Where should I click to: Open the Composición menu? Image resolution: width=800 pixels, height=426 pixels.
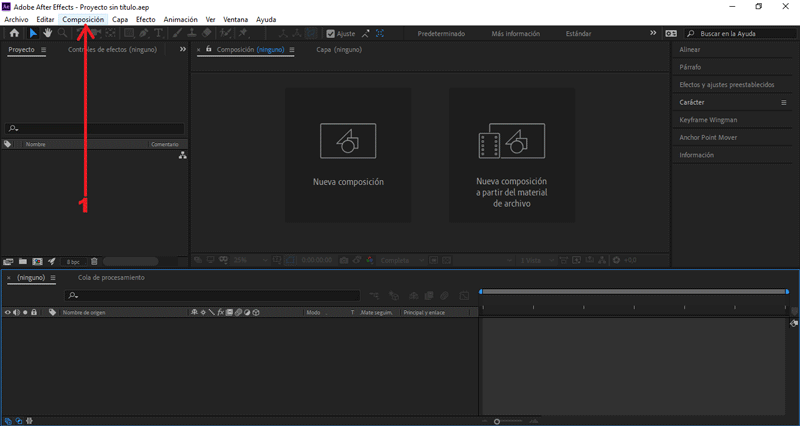(83, 19)
